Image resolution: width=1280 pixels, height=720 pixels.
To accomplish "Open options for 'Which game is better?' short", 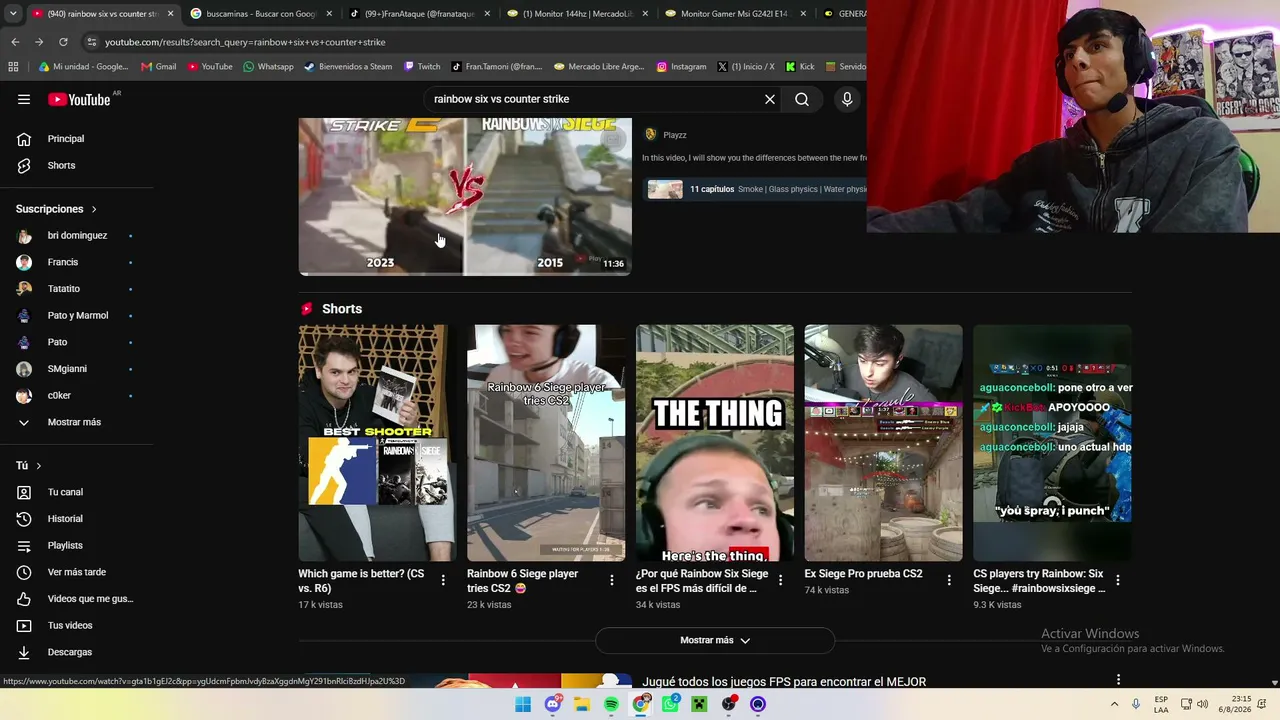I will [x=443, y=580].
